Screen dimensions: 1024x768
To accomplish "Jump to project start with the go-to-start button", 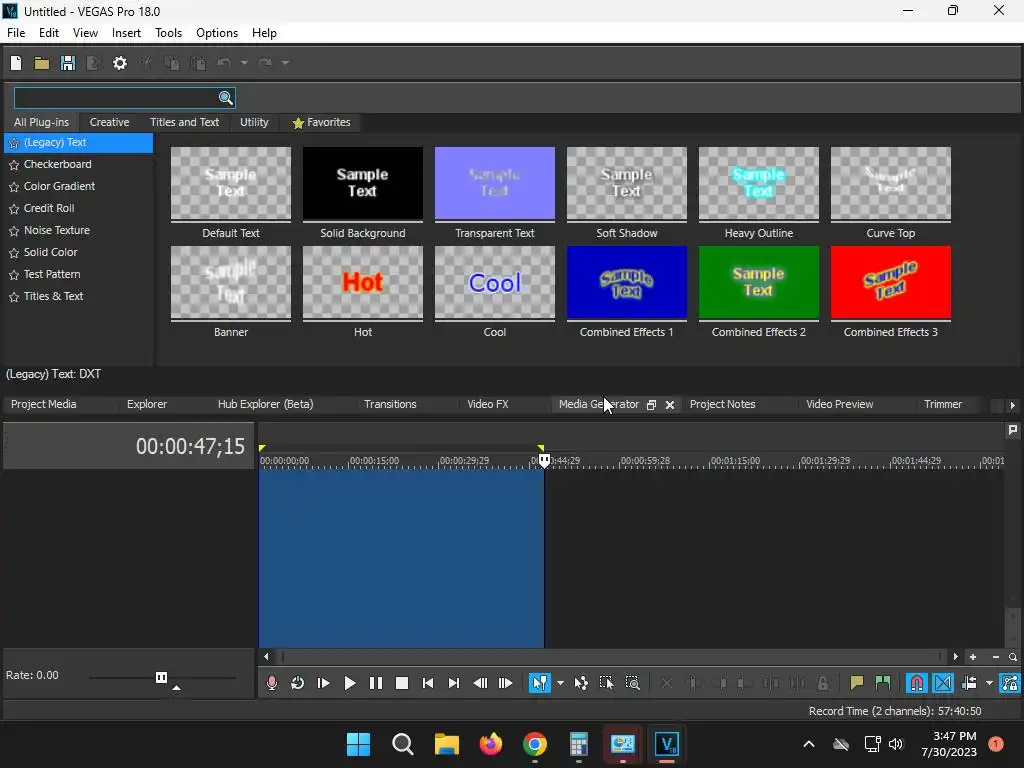I will click(x=428, y=683).
